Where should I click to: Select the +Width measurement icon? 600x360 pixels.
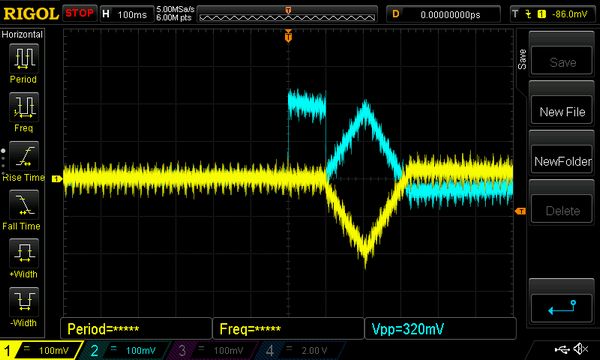click(24, 253)
